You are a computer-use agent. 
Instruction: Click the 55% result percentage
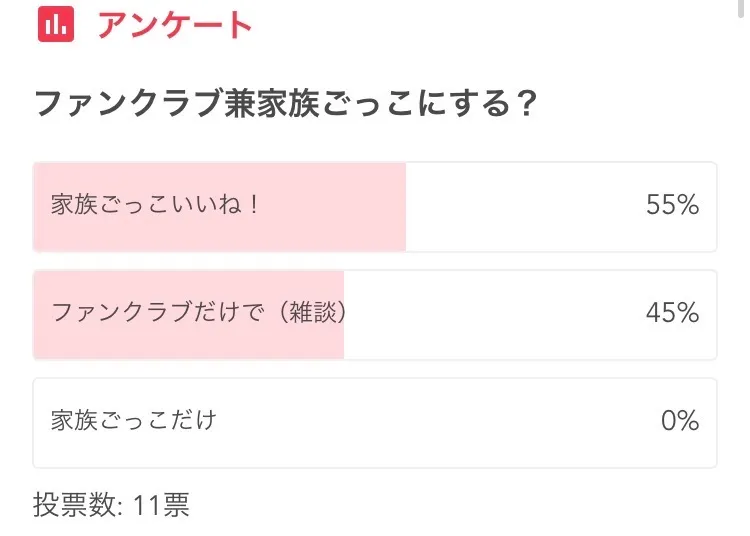(672, 206)
